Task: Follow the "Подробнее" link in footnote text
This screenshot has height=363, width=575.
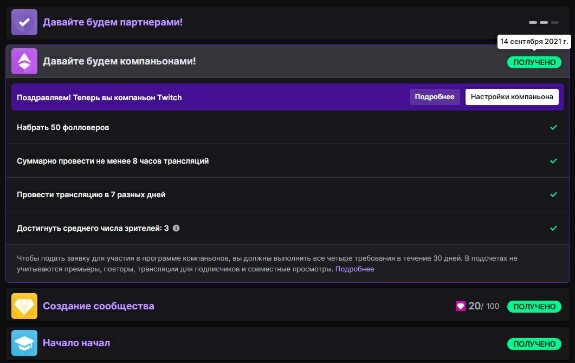Action: 355,269
